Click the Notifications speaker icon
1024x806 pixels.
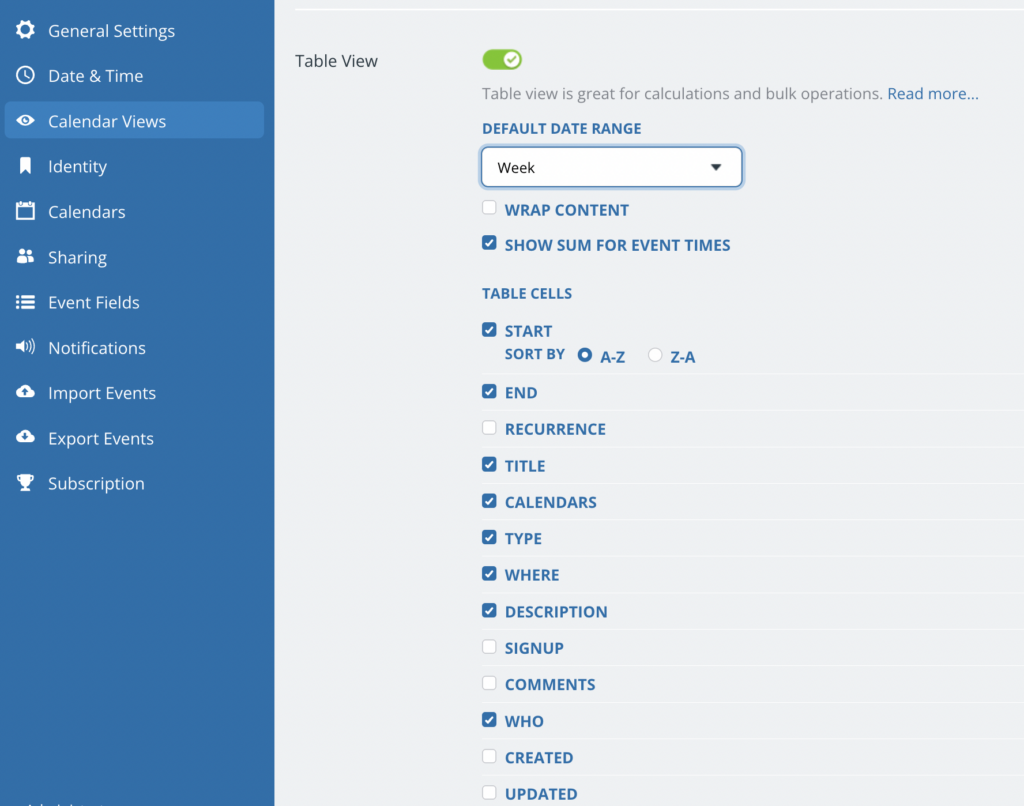pyautogui.click(x=25, y=347)
